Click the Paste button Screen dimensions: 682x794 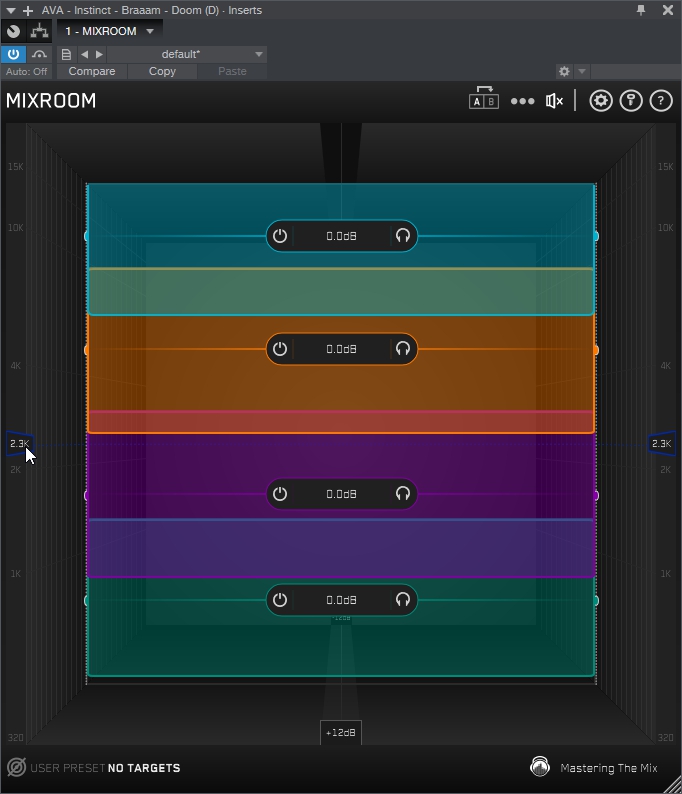click(x=232, y=71)
